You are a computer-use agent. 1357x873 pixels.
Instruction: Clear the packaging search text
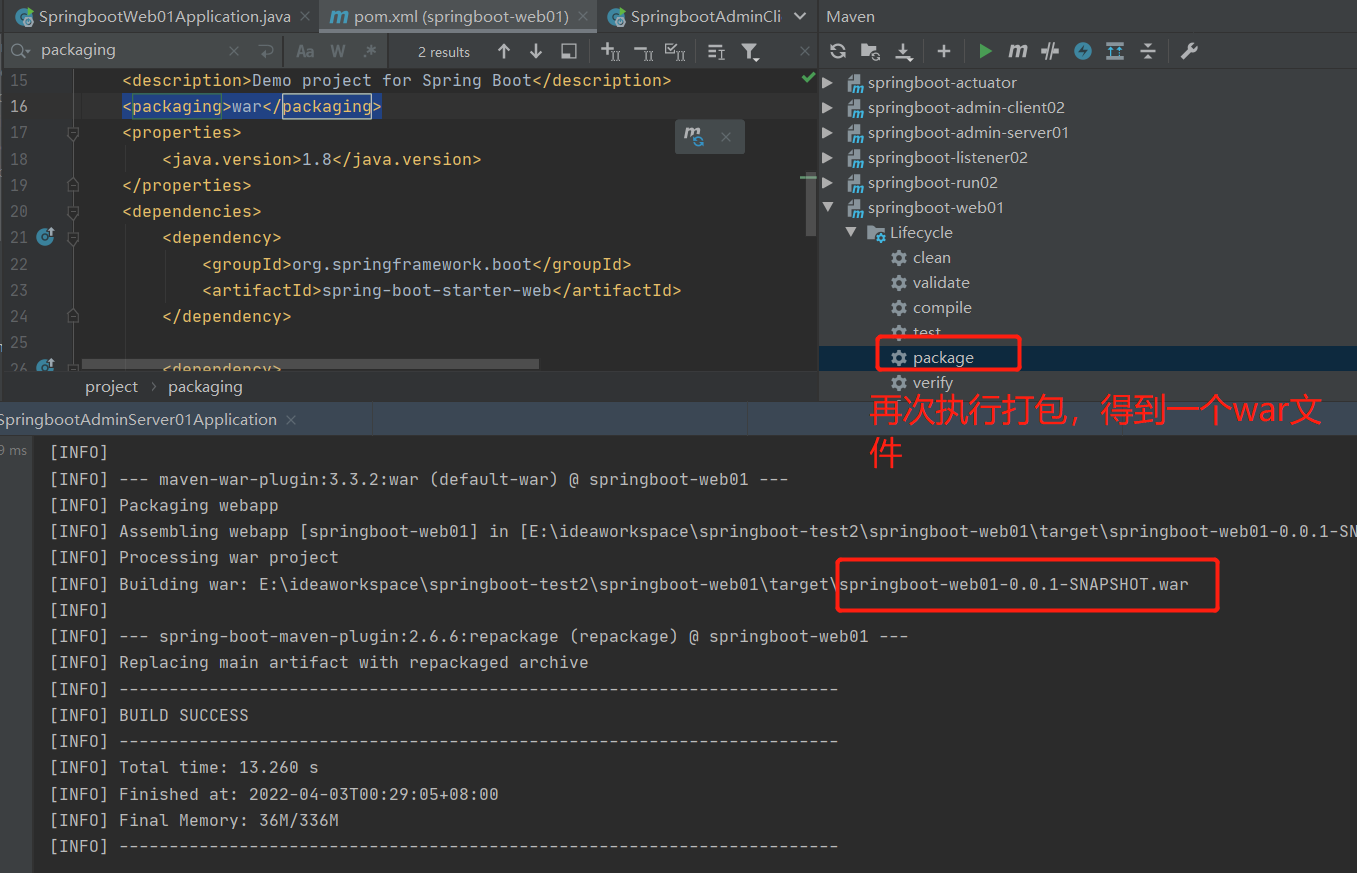(234, 51)
